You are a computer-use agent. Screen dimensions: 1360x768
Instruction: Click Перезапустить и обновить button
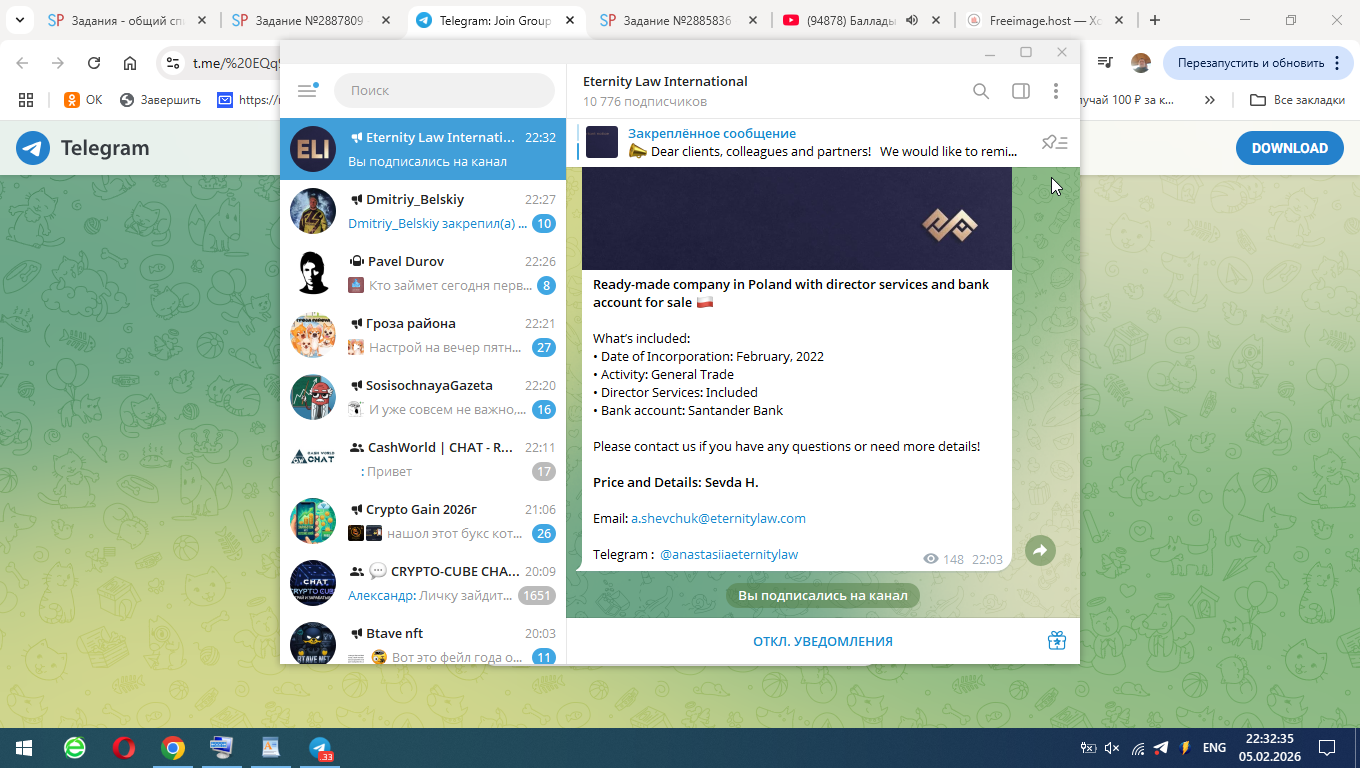click(1257, 62)
